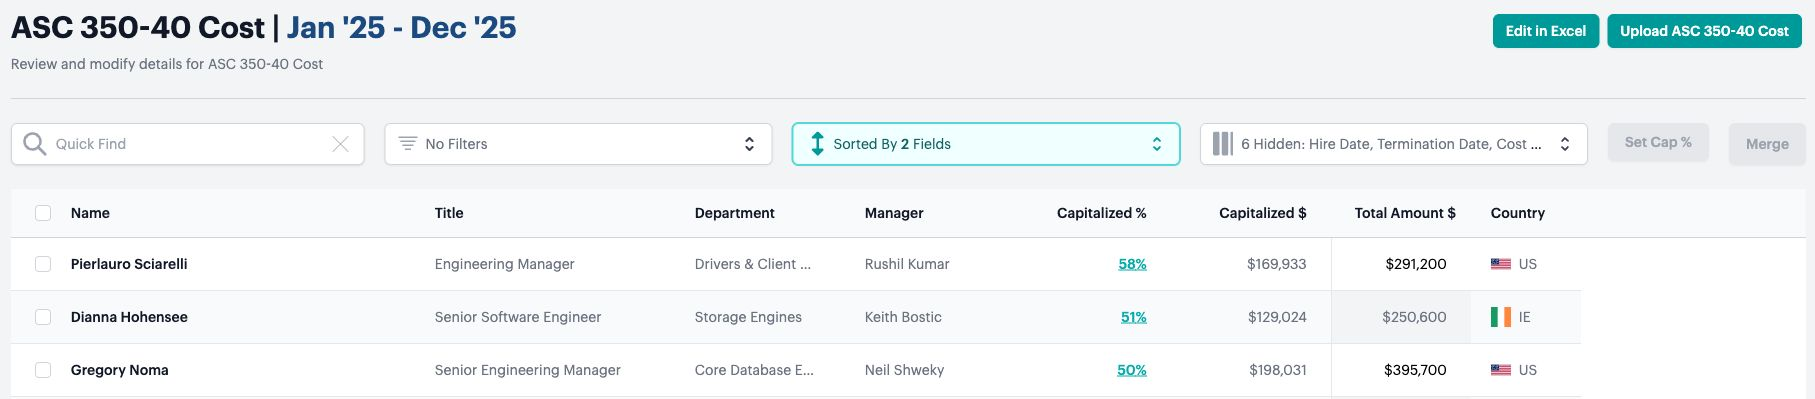This screenshot has height=399, width=1815.
Task: Click the Engineering Manager title cell
Action: (505, 264)
